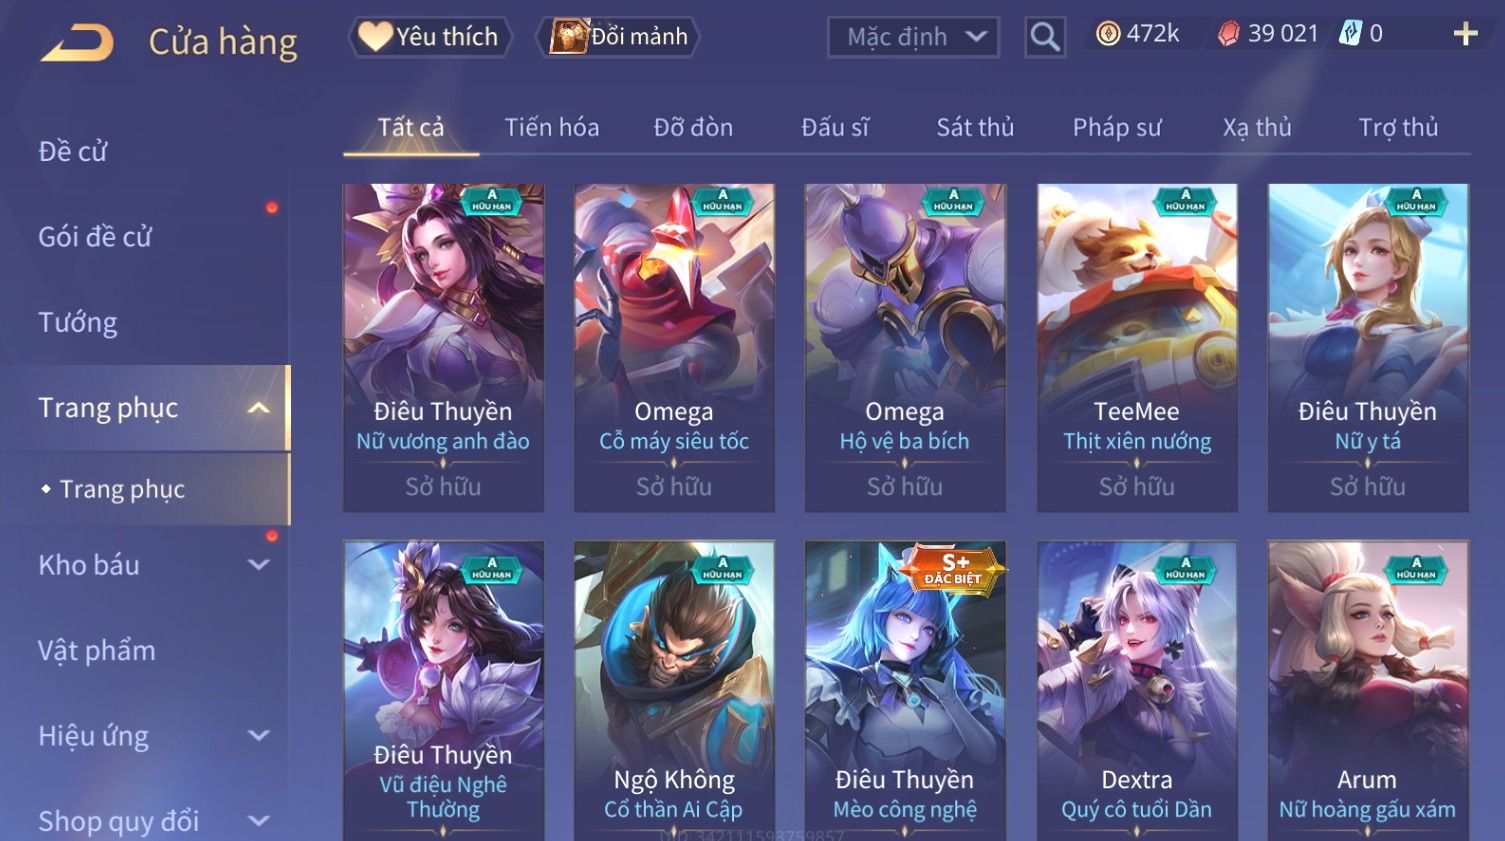
Task: Tap the gold coin balance icon
Action: click(1108, 34)
